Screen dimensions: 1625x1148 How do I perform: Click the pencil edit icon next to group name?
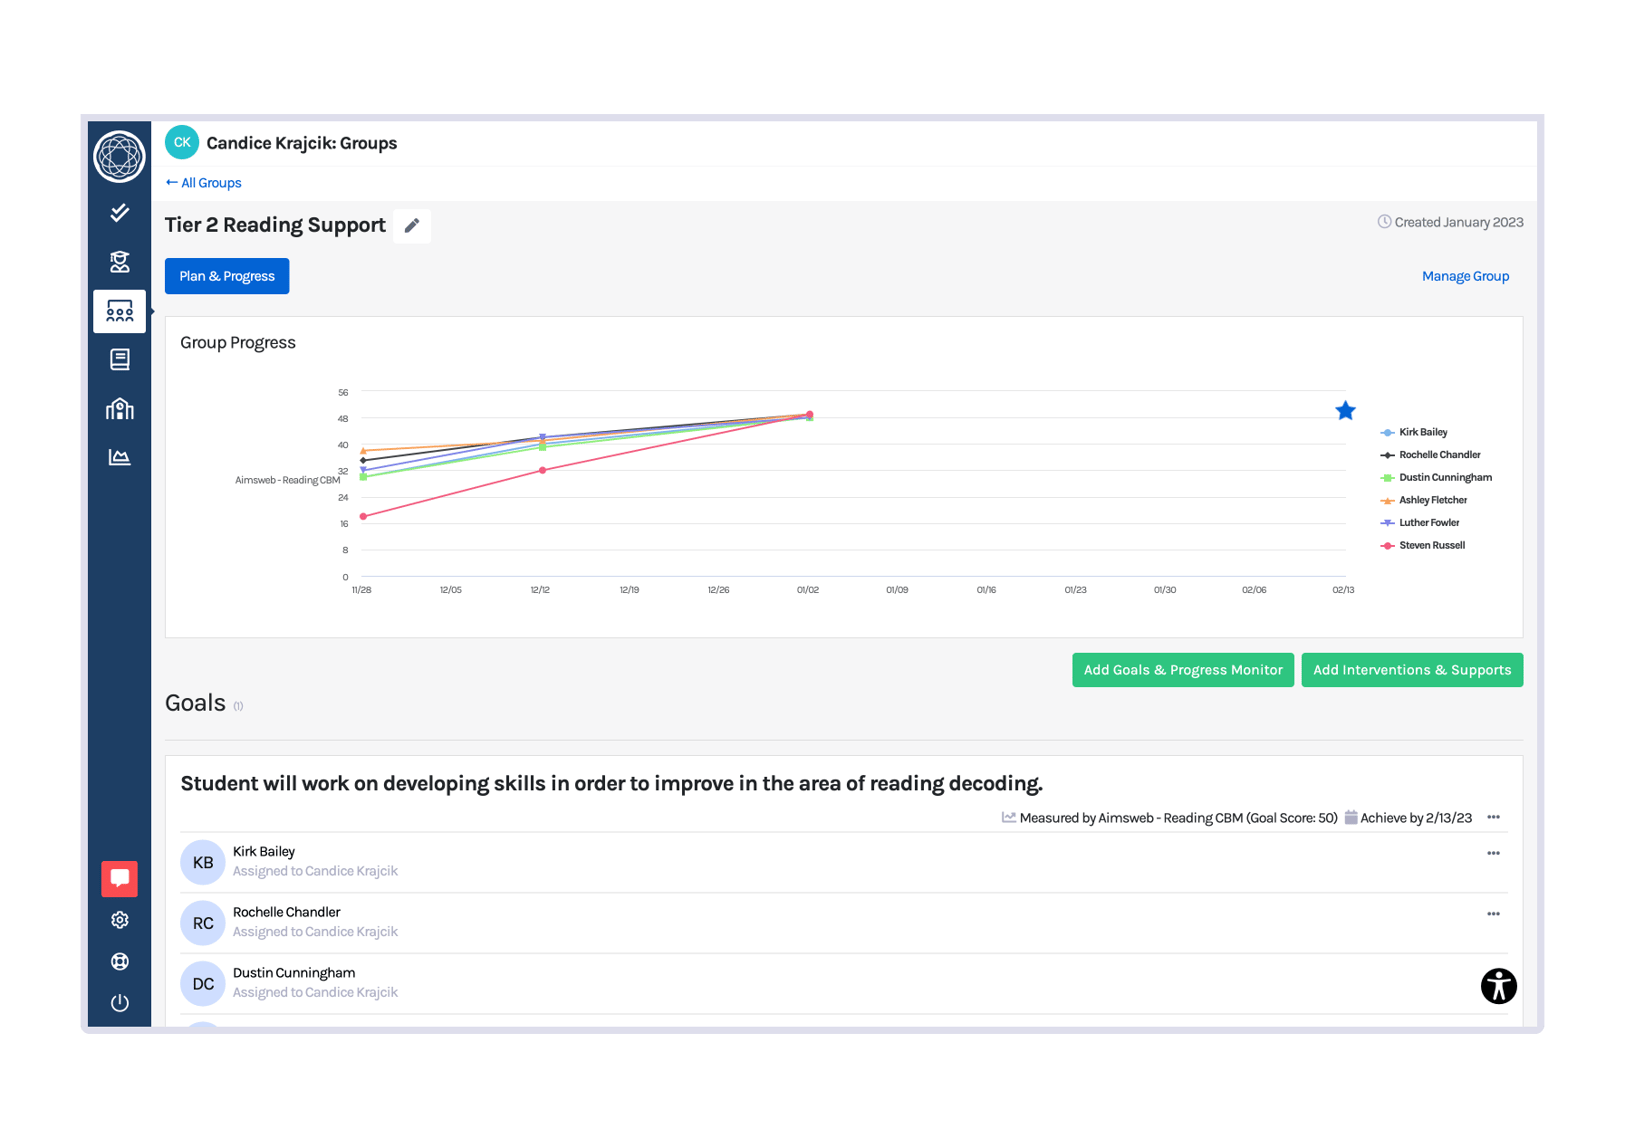pos(411,225)
